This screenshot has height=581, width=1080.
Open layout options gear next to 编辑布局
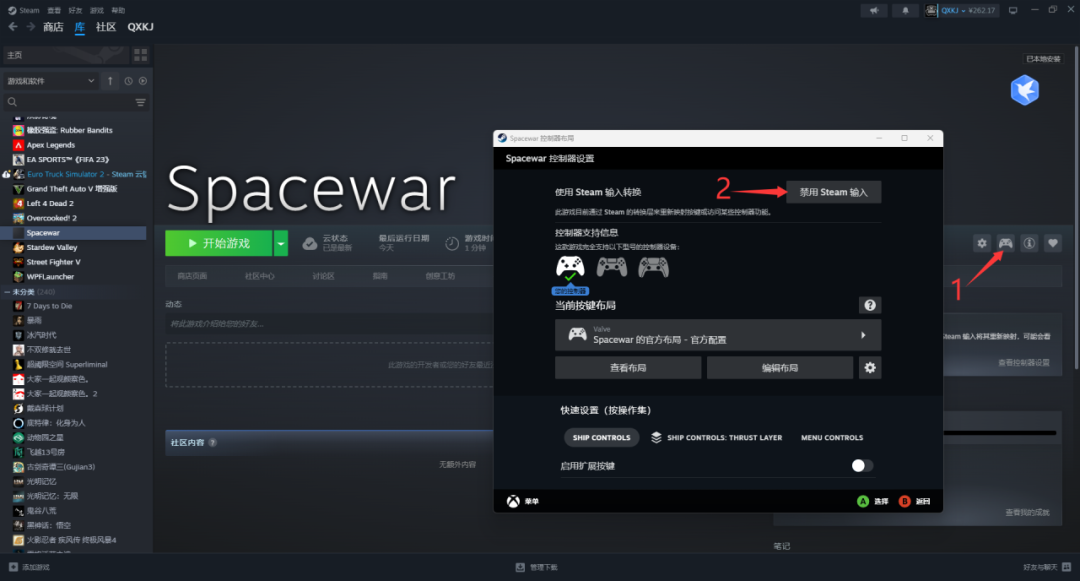870,368
